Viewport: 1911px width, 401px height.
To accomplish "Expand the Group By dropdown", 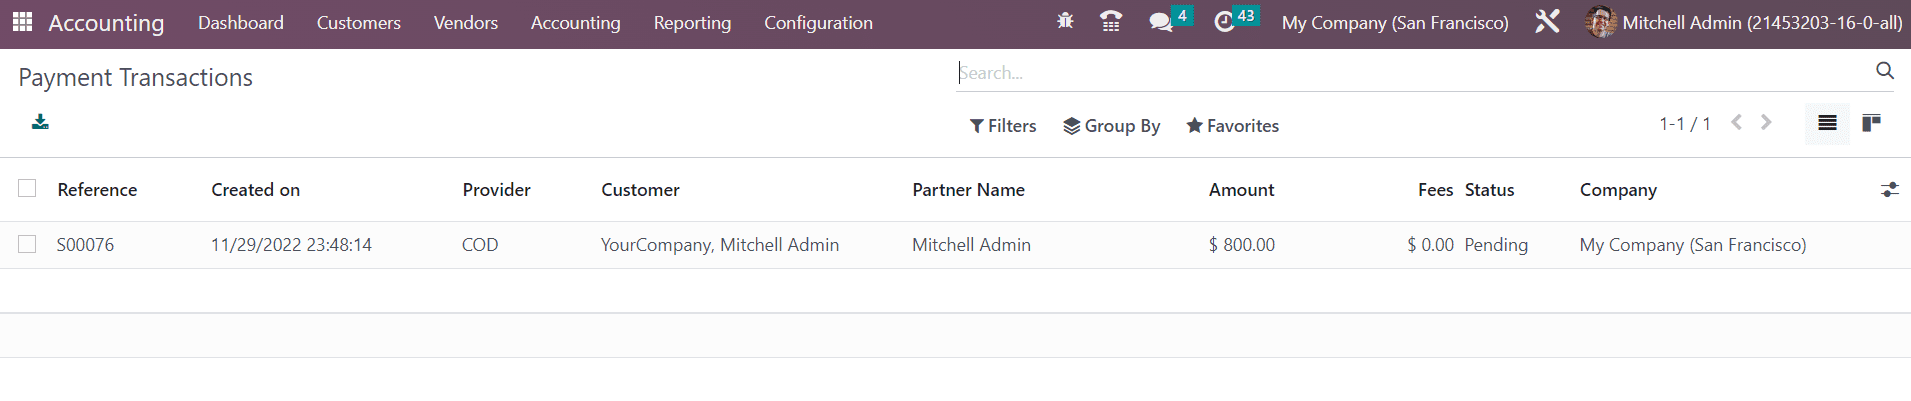I will click(x=1111, y=126).
